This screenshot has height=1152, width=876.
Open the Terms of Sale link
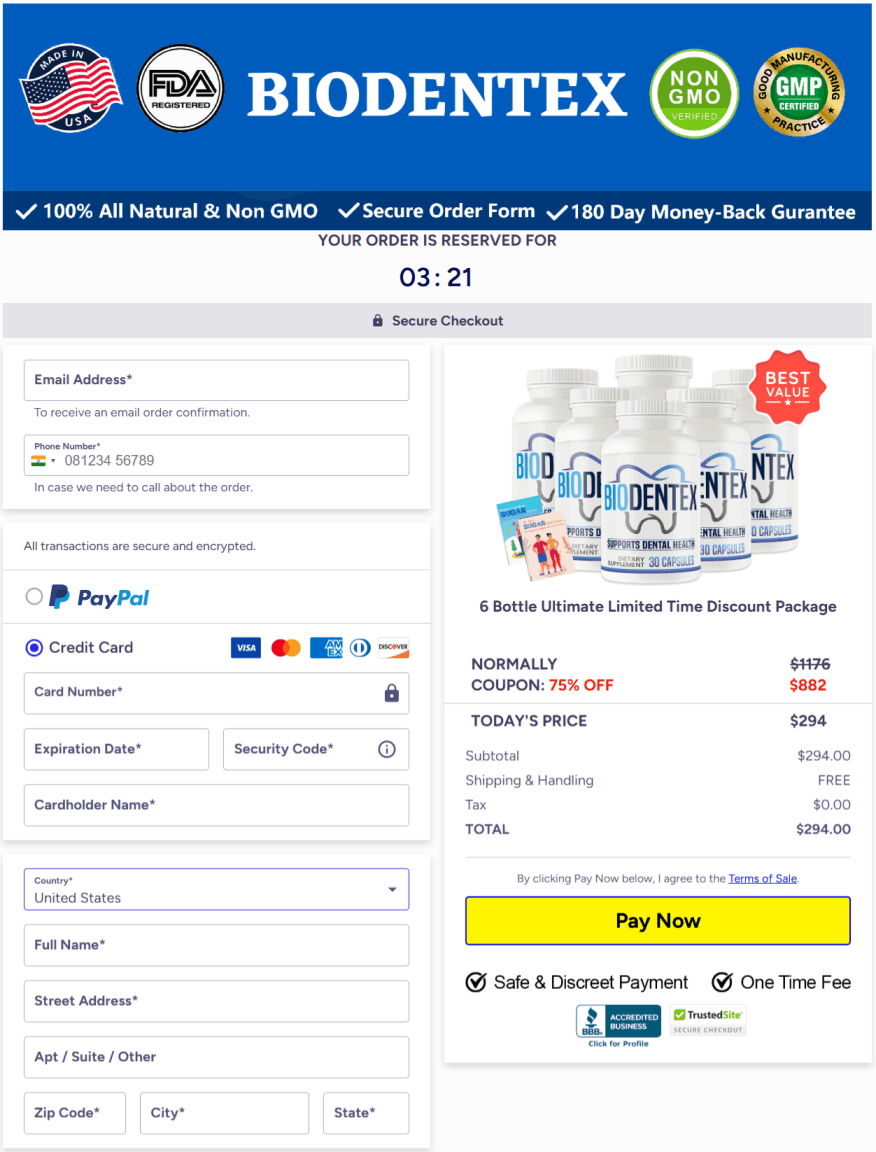763,879
